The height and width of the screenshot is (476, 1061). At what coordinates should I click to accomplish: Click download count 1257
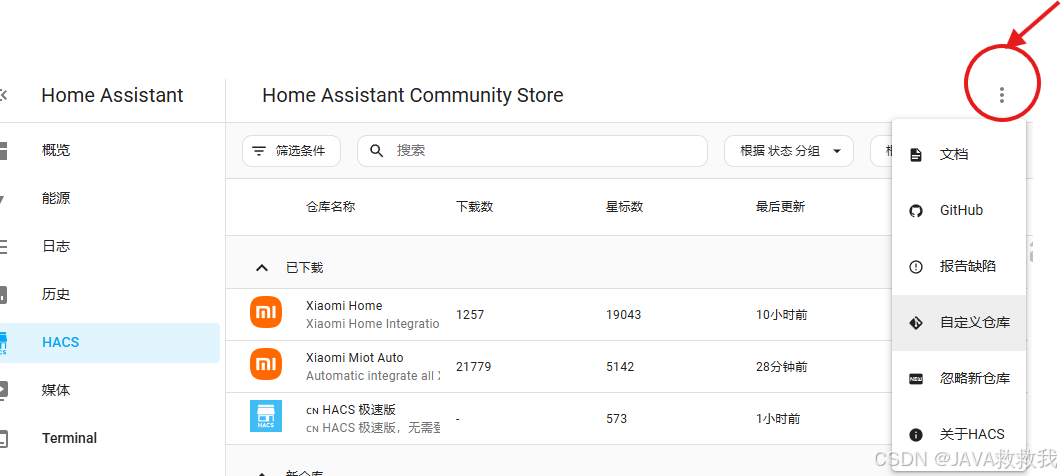470,315
